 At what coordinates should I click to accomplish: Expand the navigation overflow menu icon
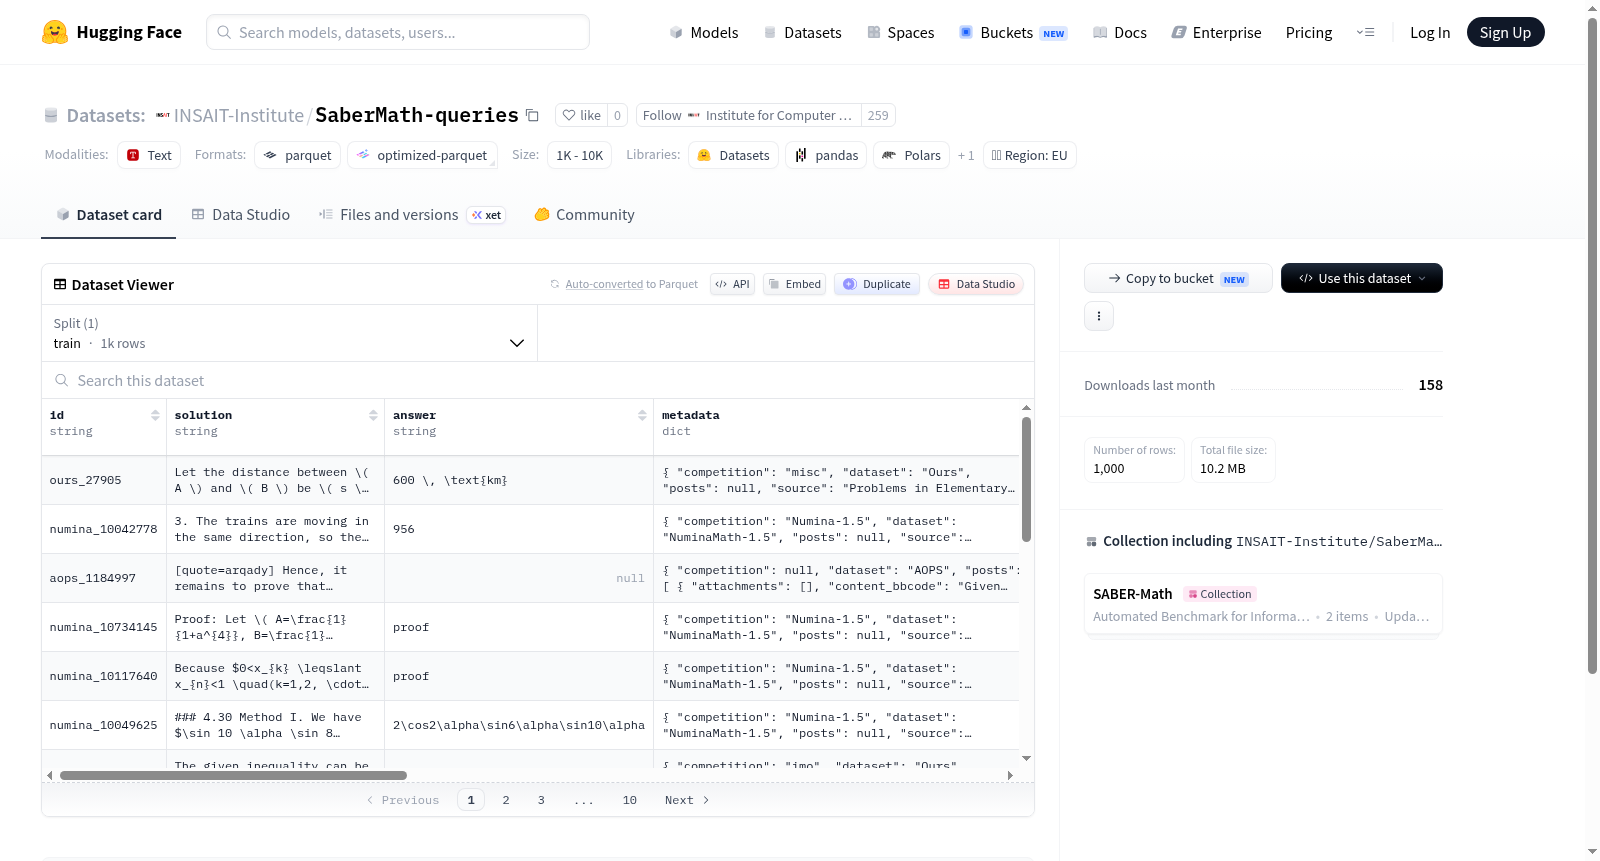click(x=1365, y=32)
